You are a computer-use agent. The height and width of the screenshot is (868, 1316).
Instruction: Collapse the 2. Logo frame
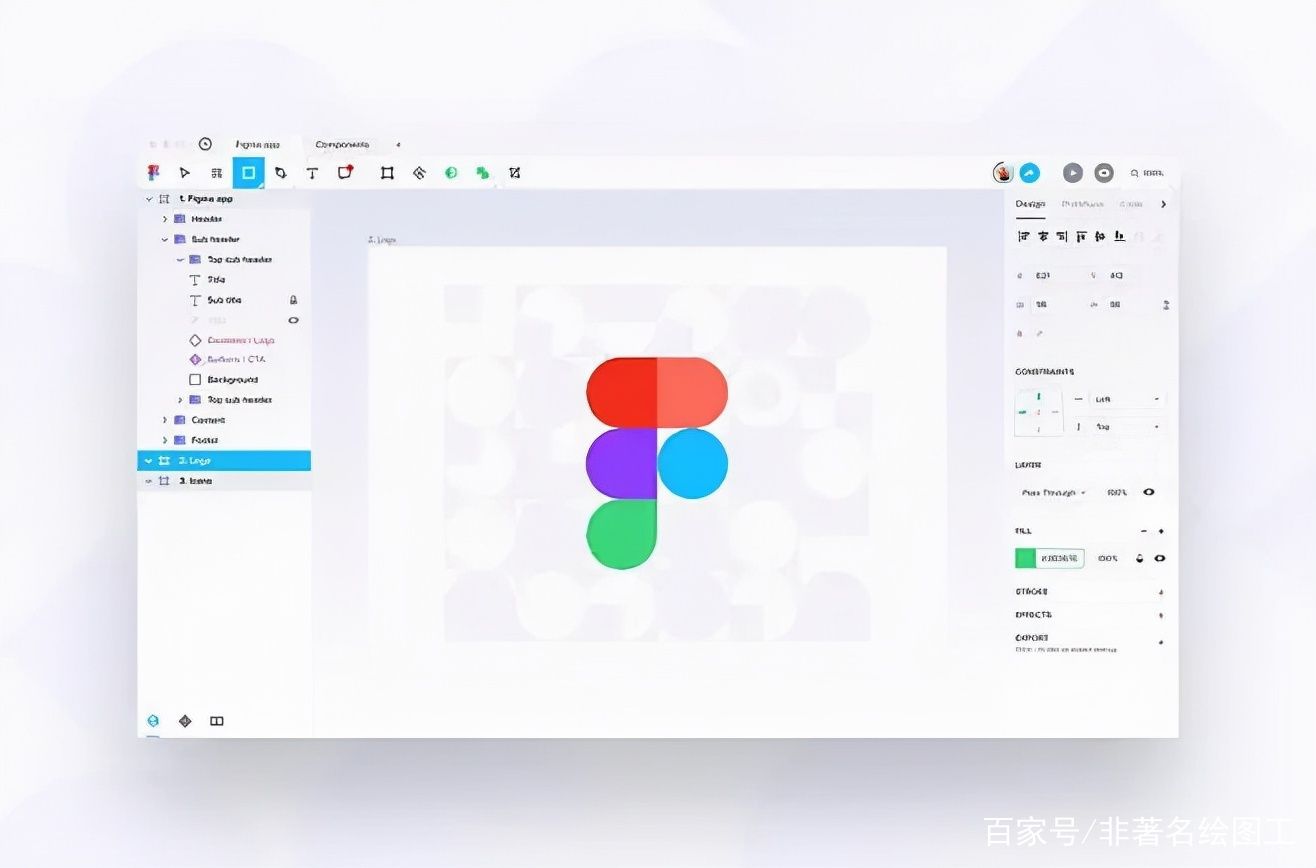coord(149,460)
